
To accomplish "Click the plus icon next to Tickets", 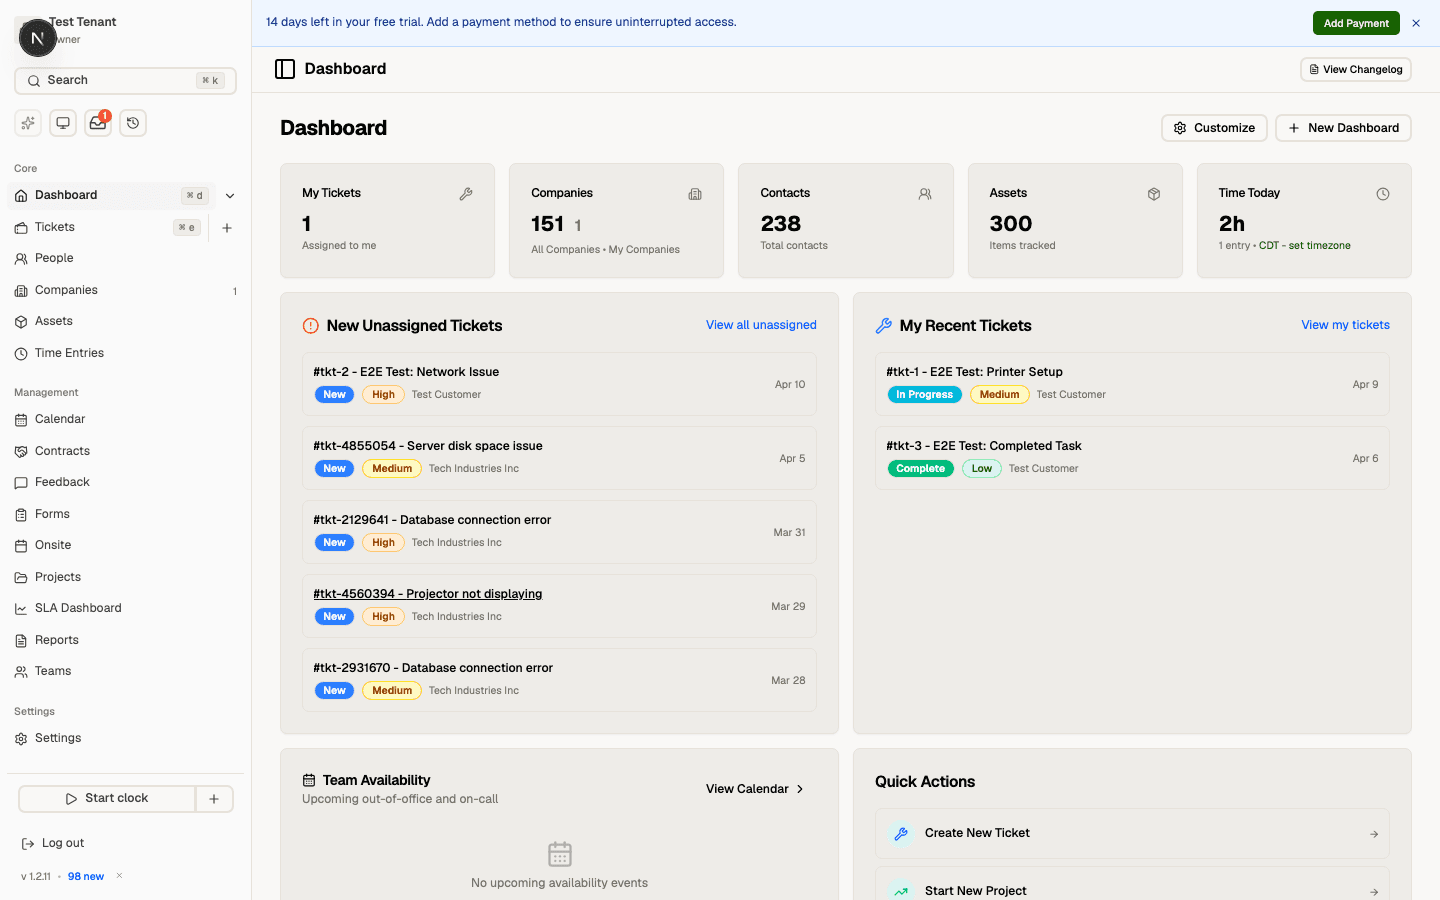I will click(x=227, y=228).
